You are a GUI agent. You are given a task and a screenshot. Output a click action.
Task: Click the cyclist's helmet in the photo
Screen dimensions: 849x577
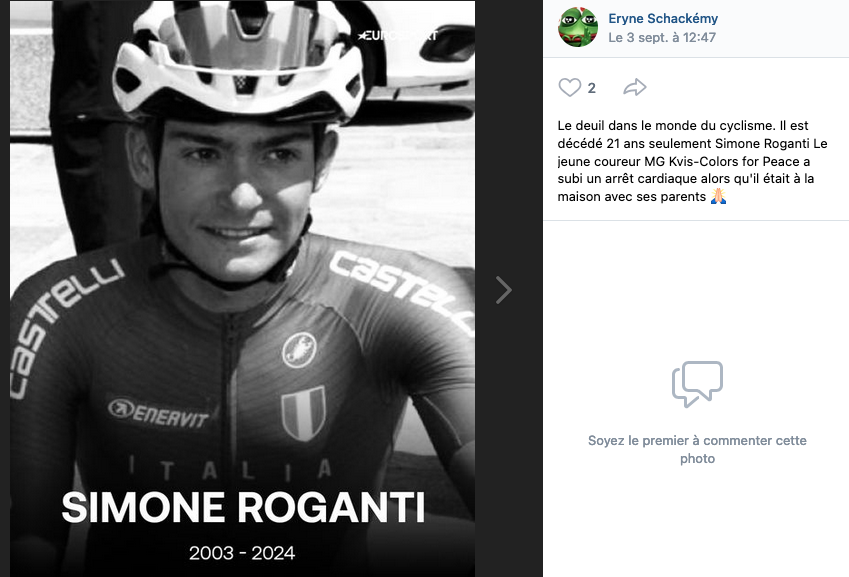(237, 65)
